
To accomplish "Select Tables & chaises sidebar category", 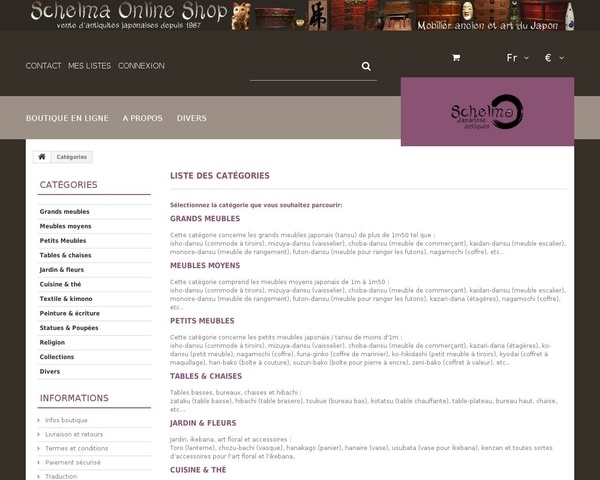I will coord(66,255).
